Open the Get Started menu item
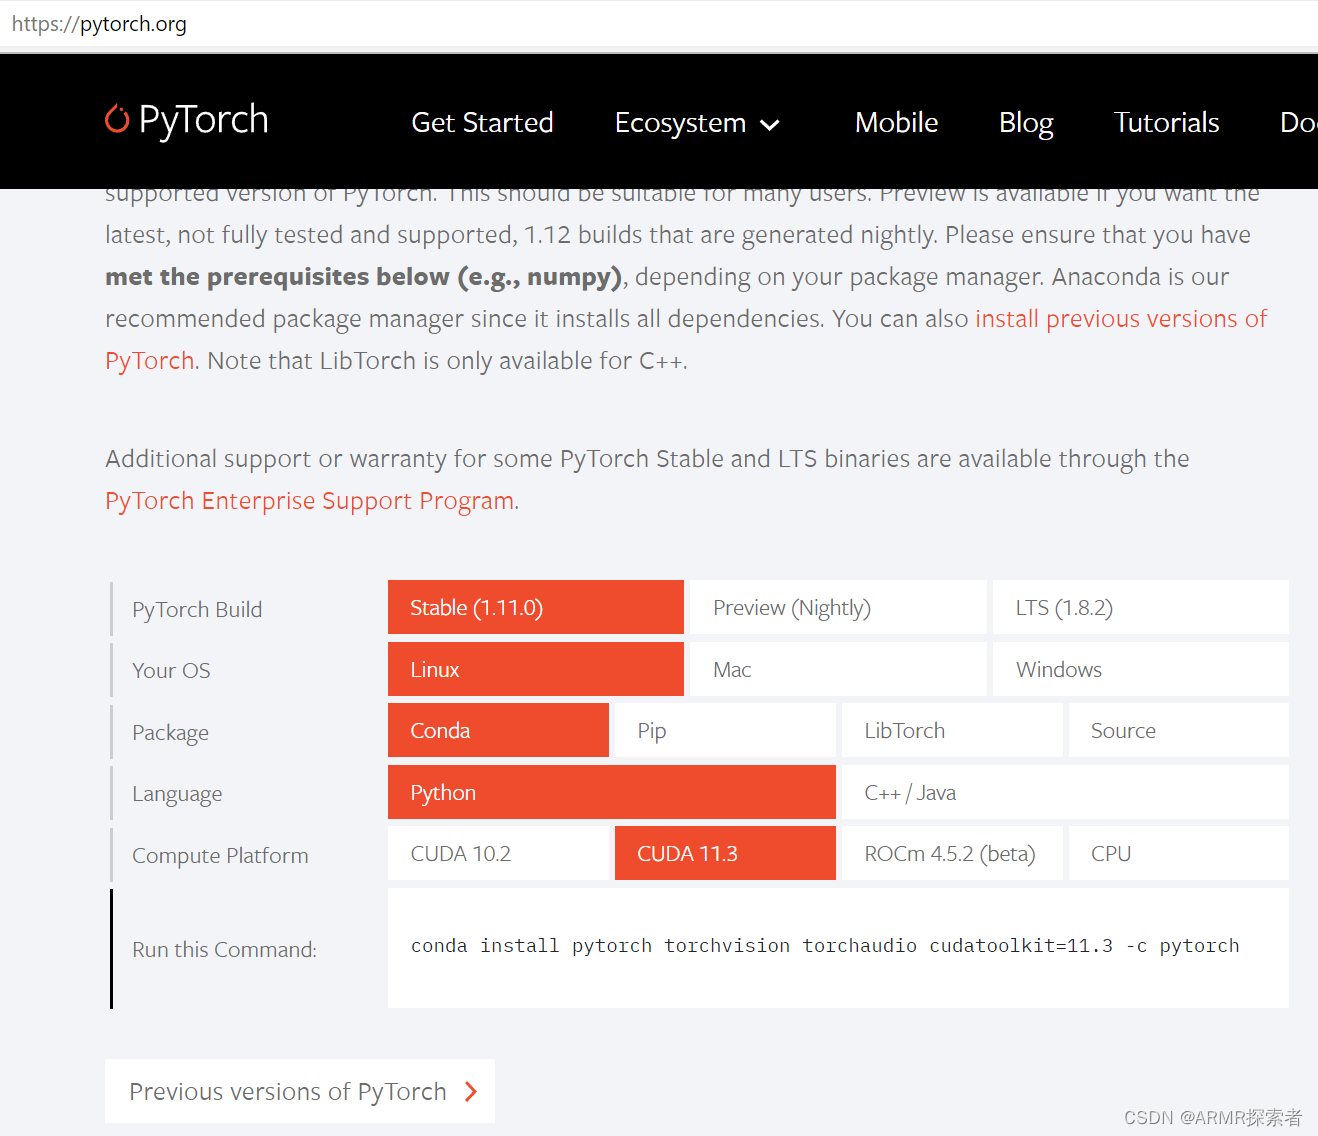 pyautogui.click(x=482, y=122)
